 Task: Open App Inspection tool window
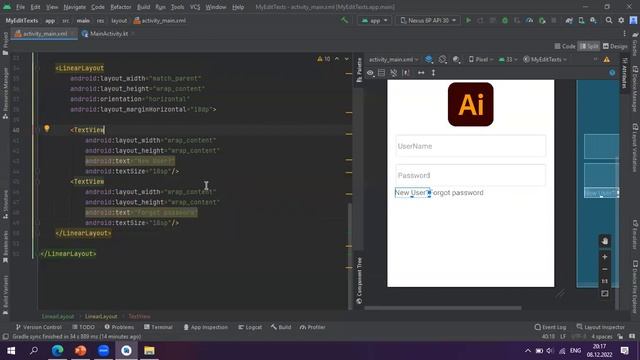[205, 327]
